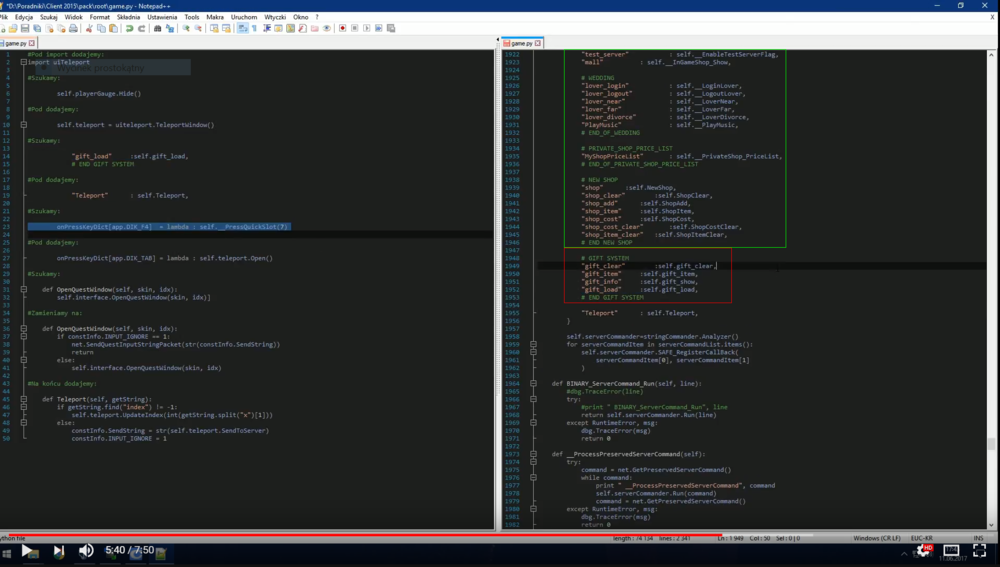This screenshot has width=1000, height=567.
Task: Open Find with the binoculars icon
Action: pos(158,28)
